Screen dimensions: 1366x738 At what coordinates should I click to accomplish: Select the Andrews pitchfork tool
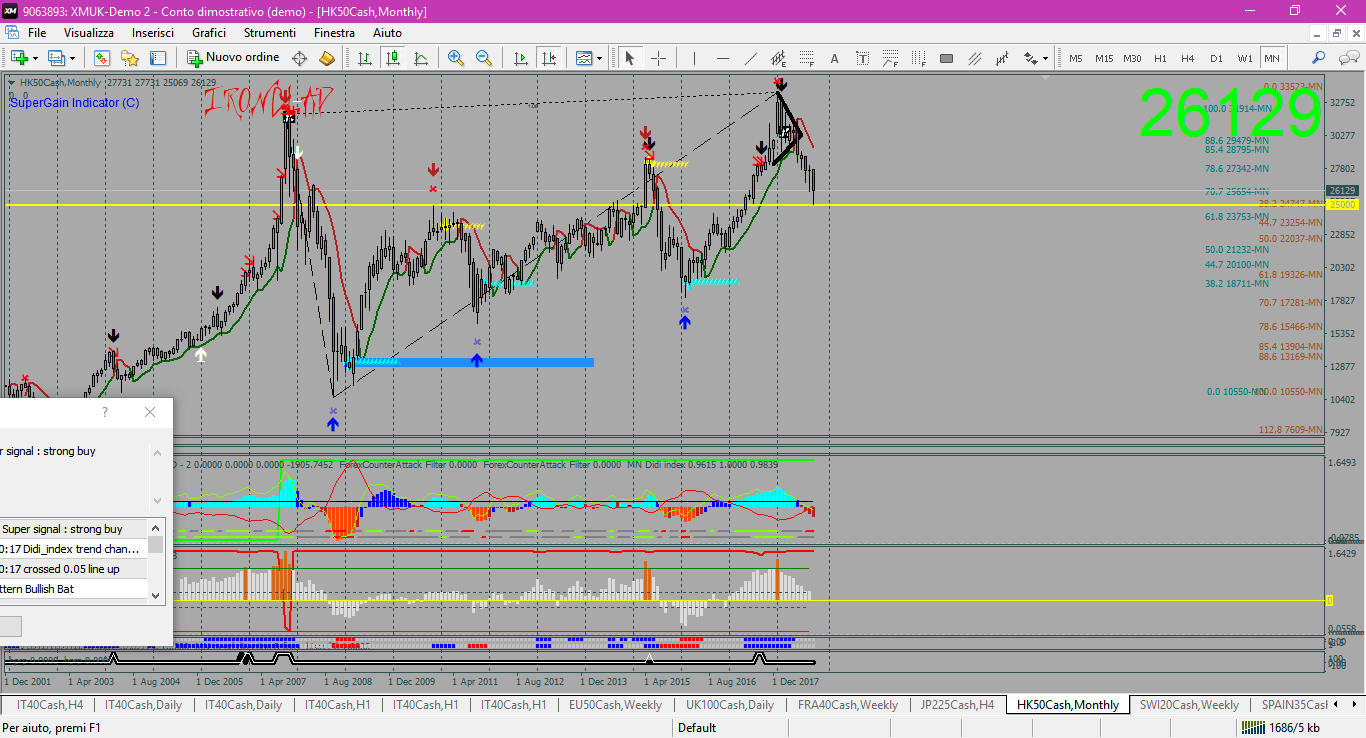[1002, 58]
